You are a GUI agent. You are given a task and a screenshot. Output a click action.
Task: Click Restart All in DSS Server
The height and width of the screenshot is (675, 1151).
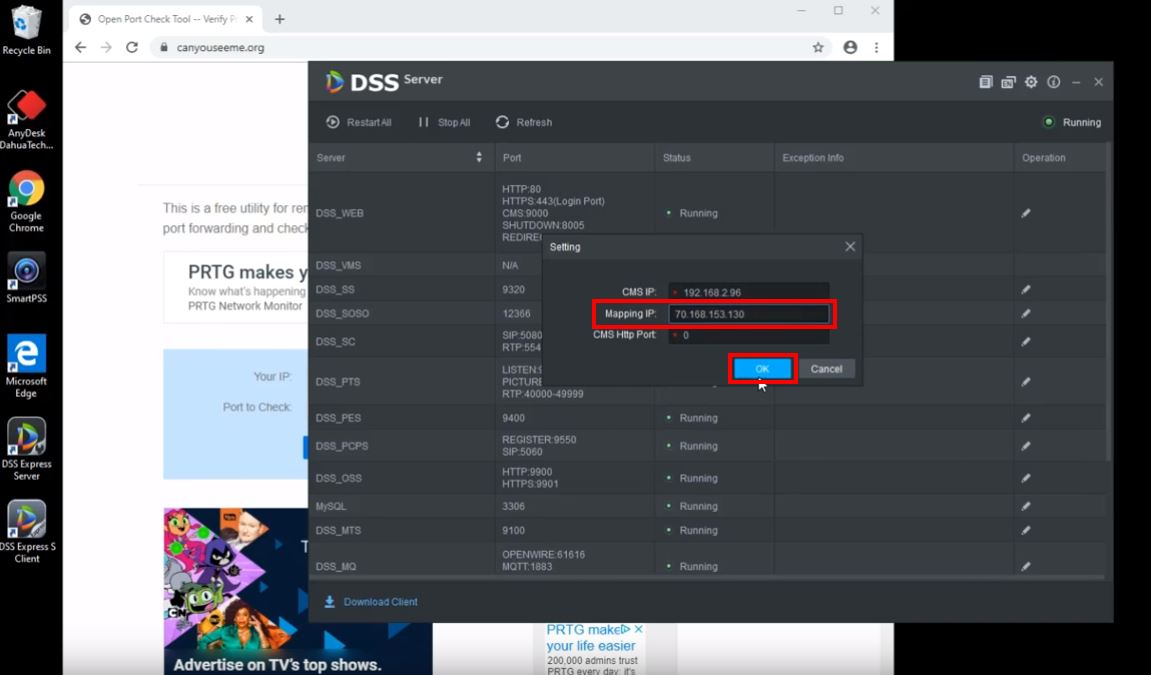pyautogui.click(x=359, y=123)
